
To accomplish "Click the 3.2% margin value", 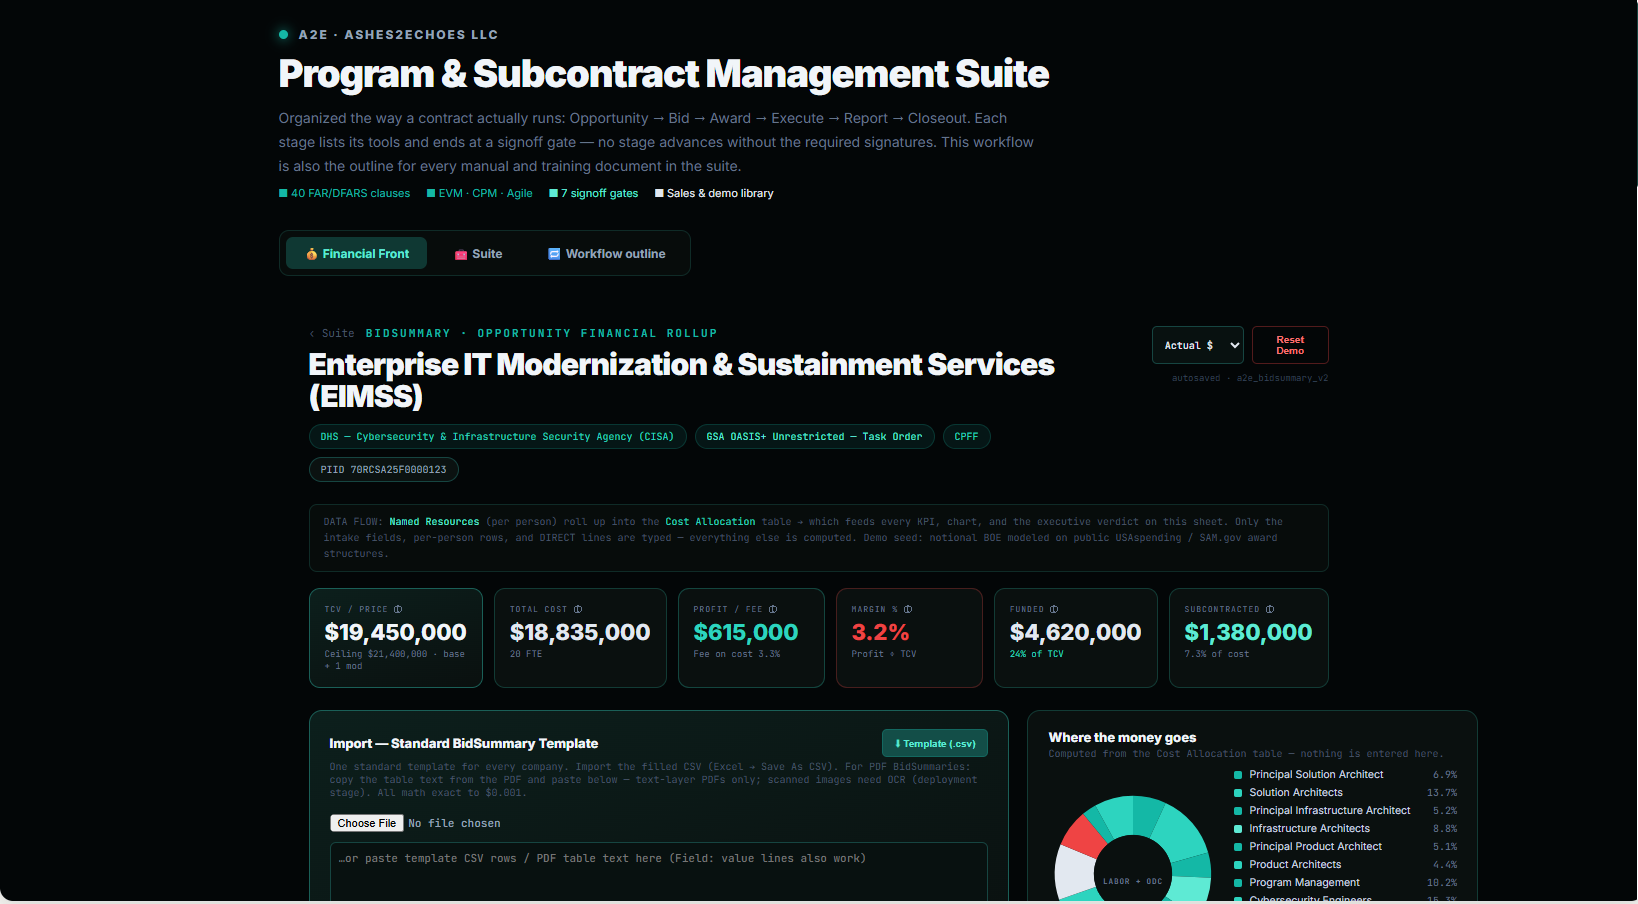I will [880, 632].
